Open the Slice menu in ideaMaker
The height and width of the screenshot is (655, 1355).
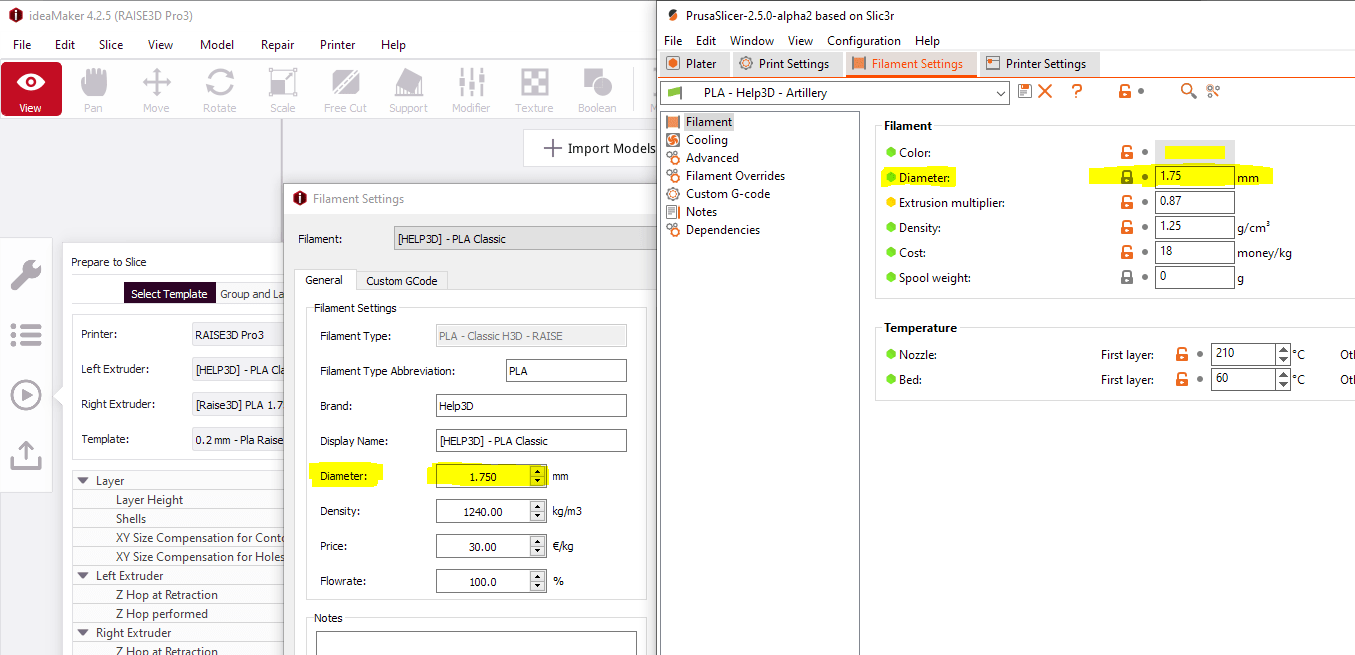coord(111,44)
